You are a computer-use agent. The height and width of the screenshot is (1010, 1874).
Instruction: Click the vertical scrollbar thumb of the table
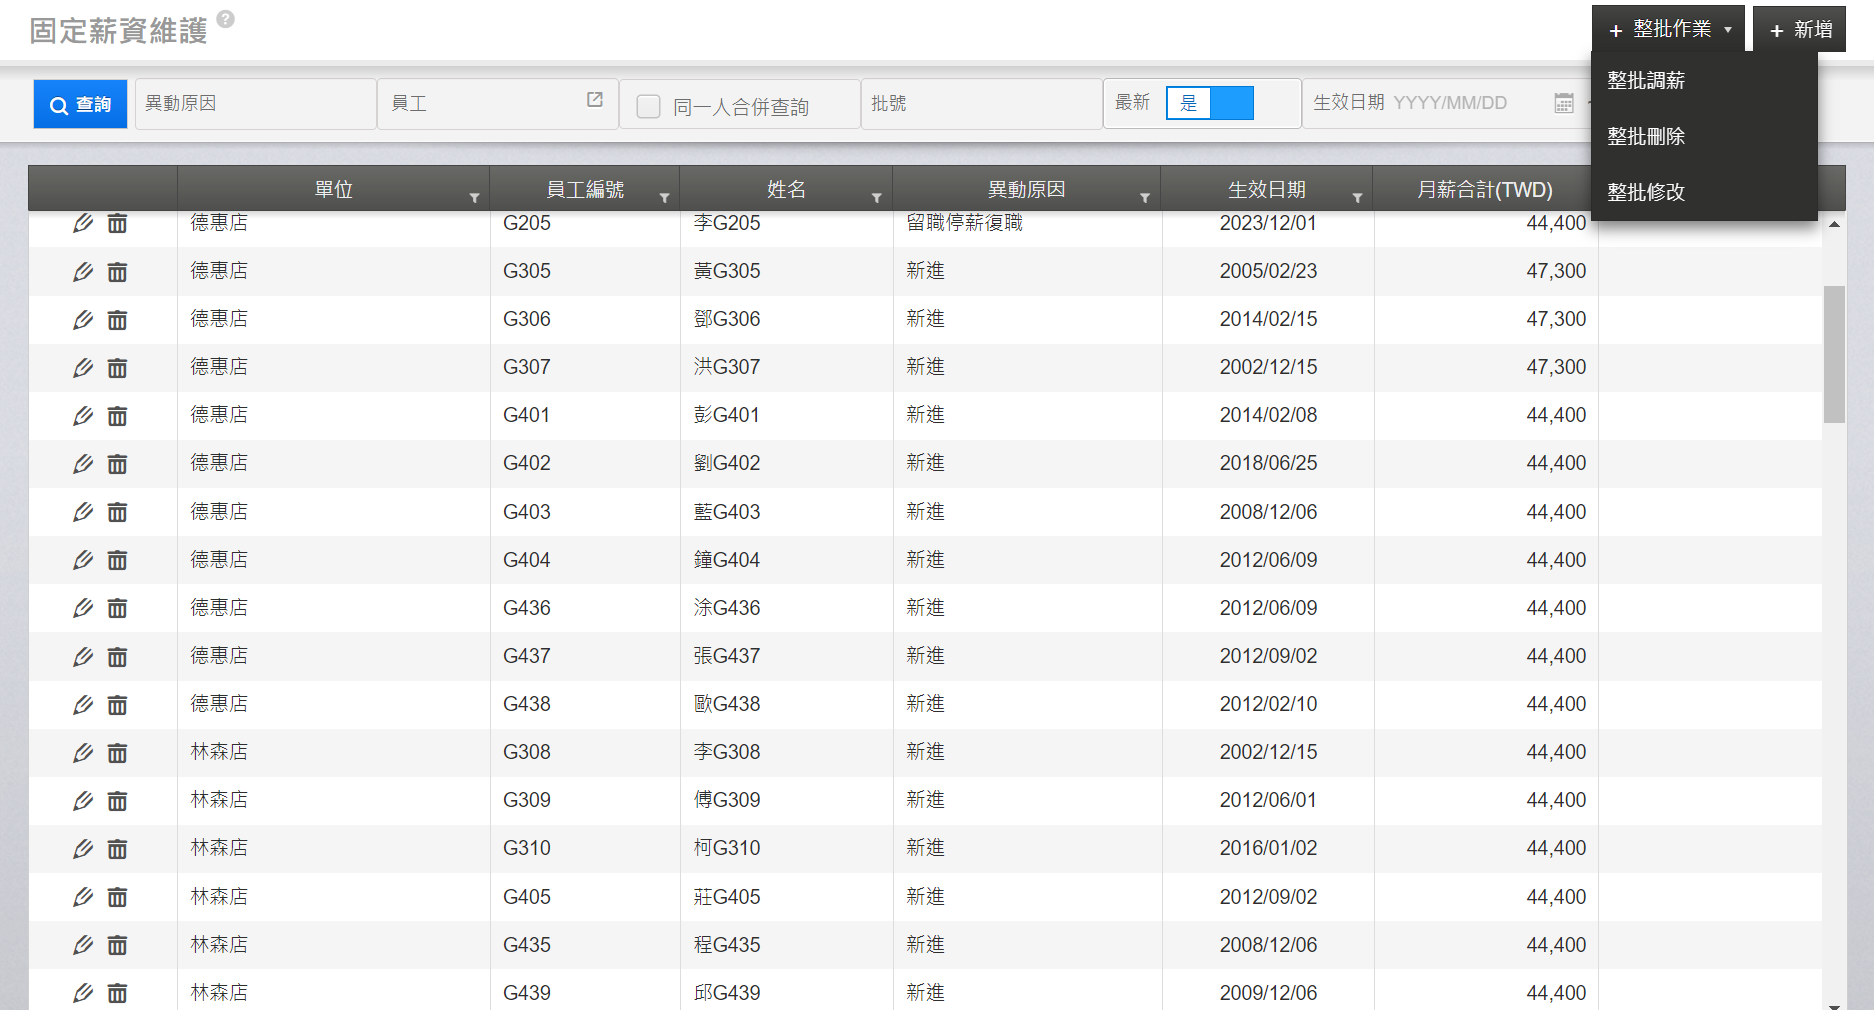pyautogui.click(x=1833, y=354)
